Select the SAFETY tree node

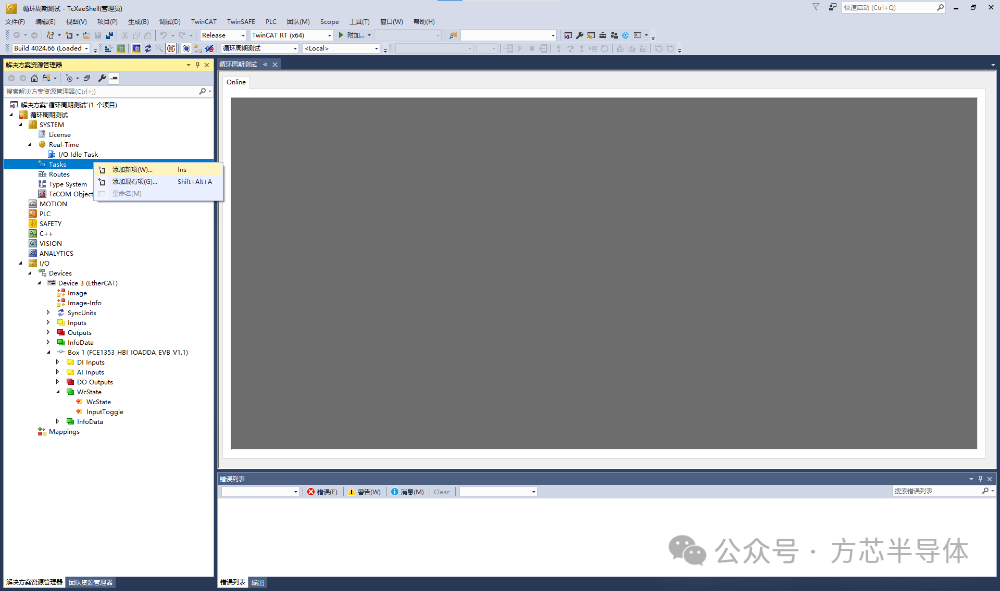coord(50,224)
